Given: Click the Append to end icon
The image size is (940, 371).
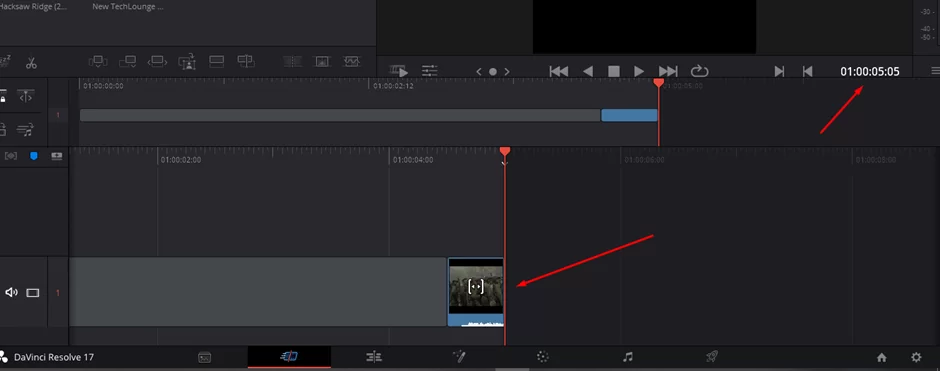Looking at the screenshot, I should click(x=128, y=61).
